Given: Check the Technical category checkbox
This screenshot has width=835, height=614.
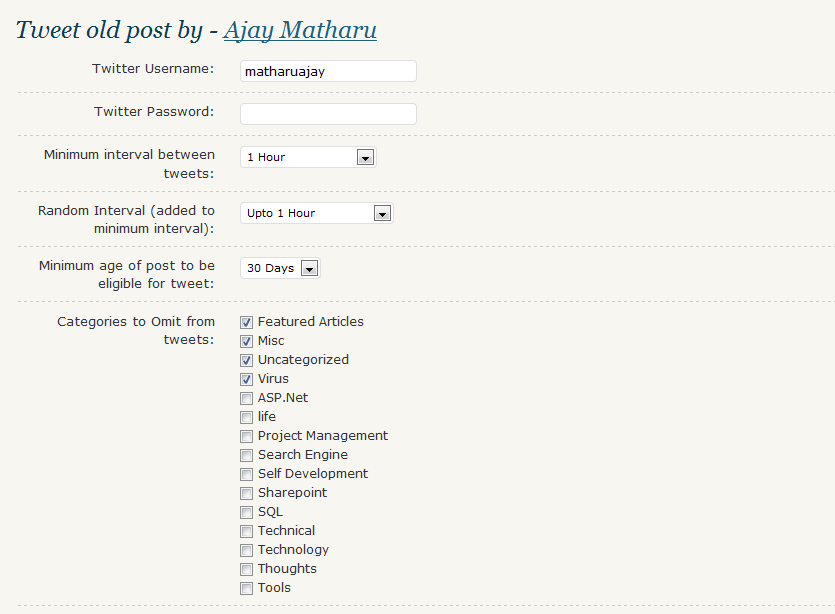Looking at the screenshot, I should click(246, 532).
